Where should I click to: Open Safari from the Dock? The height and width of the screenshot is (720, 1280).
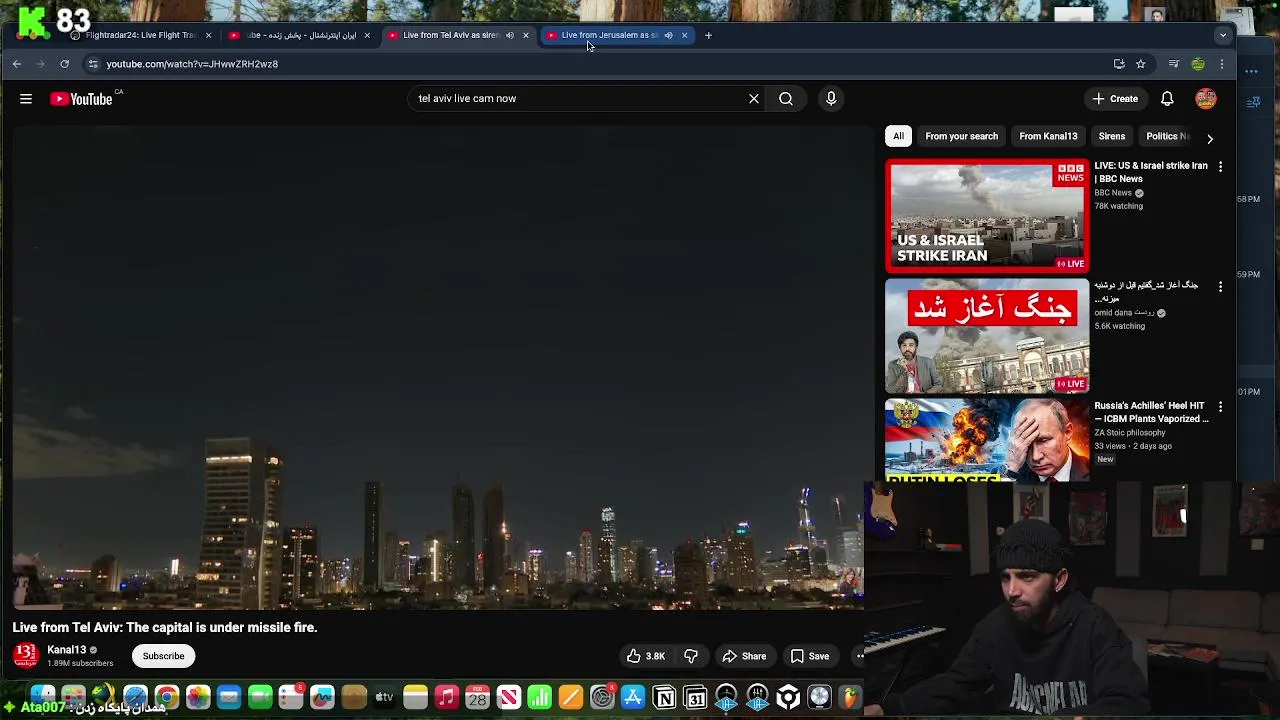point(135,697)
